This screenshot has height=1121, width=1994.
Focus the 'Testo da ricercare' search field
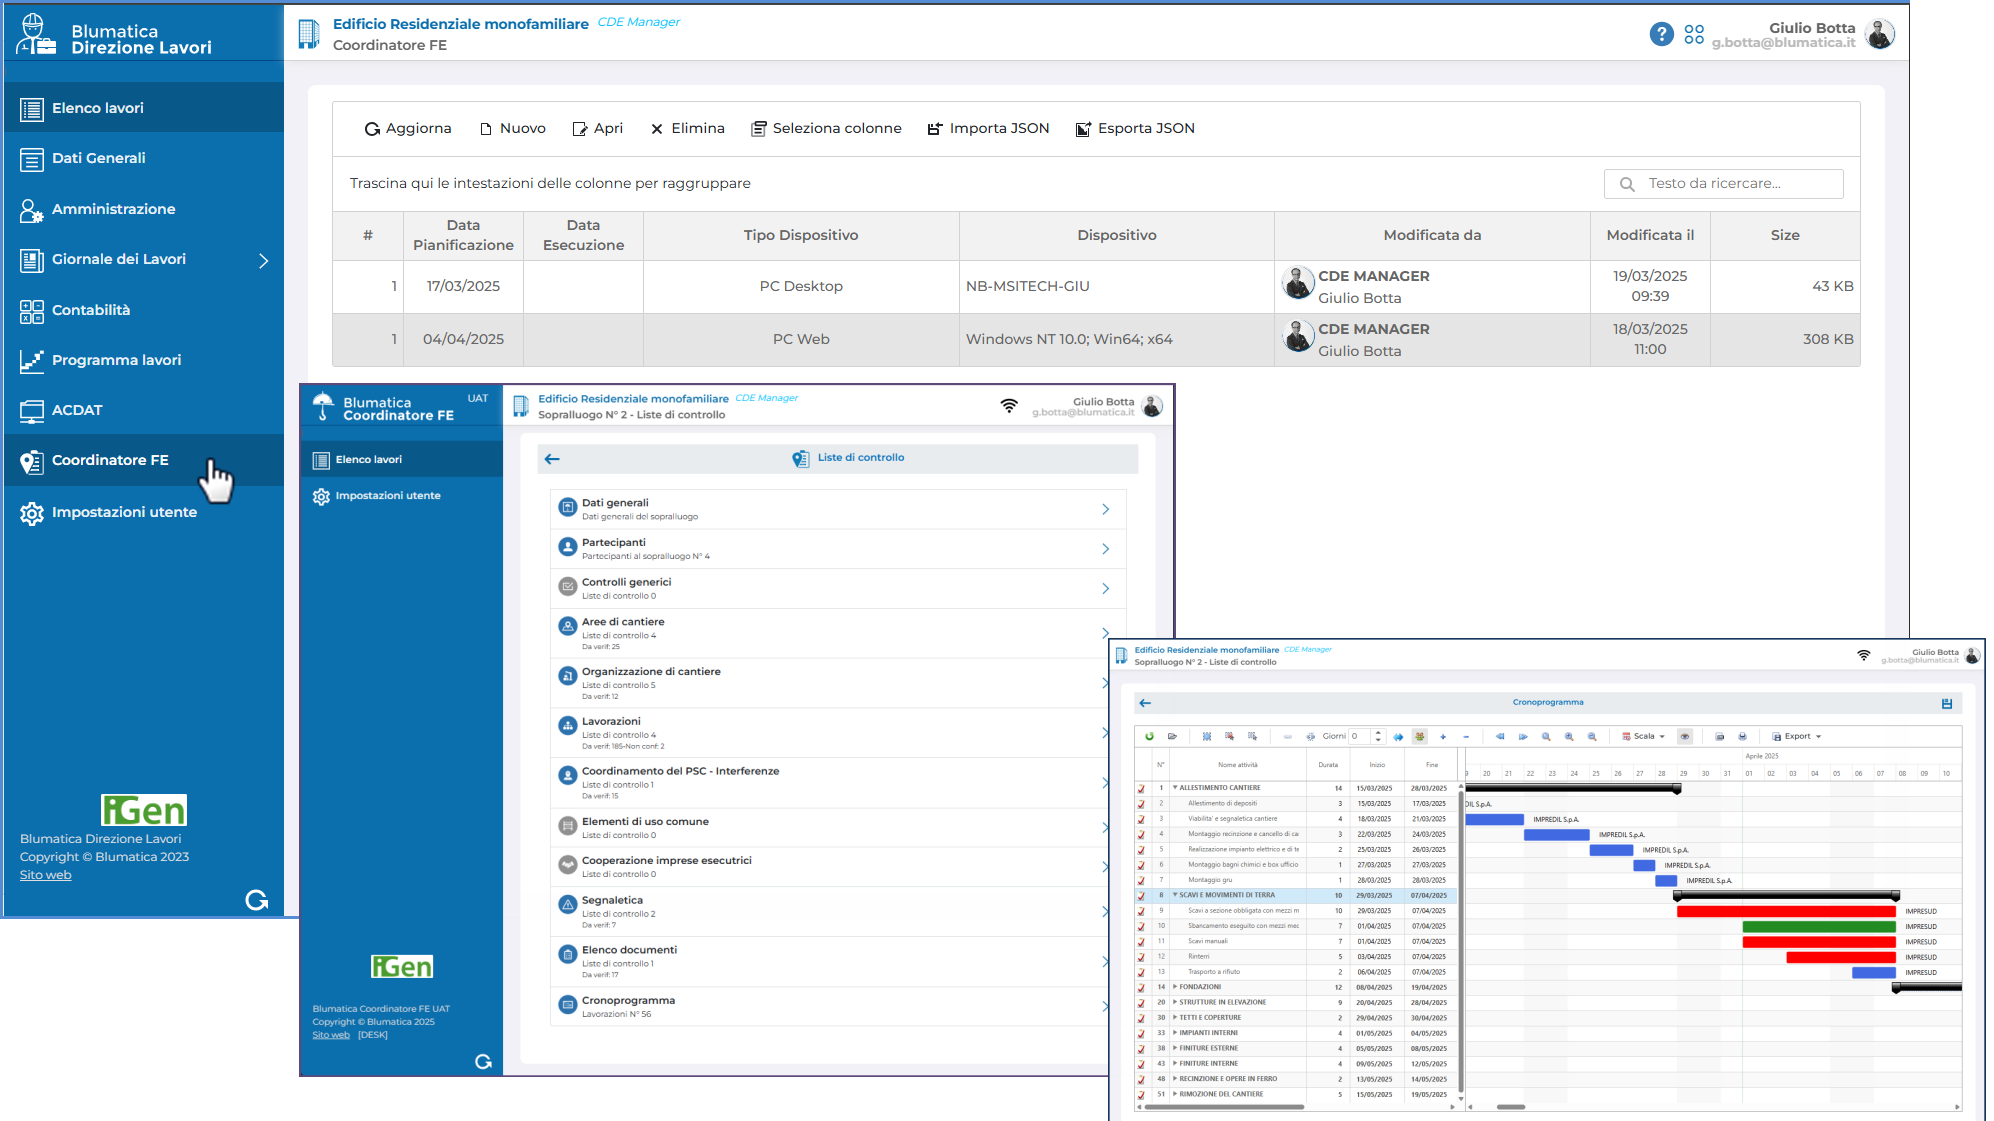(x=1724, y=184)
